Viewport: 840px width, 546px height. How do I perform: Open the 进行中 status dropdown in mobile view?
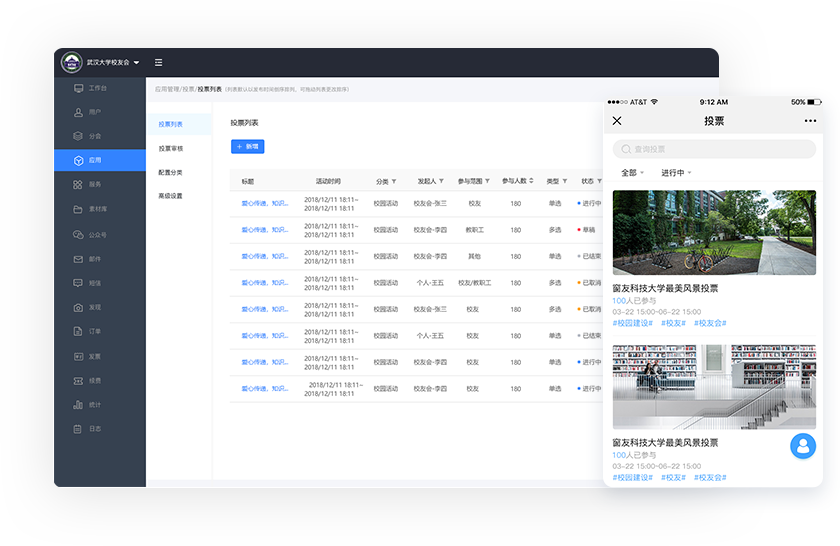(x=676, y=173)
